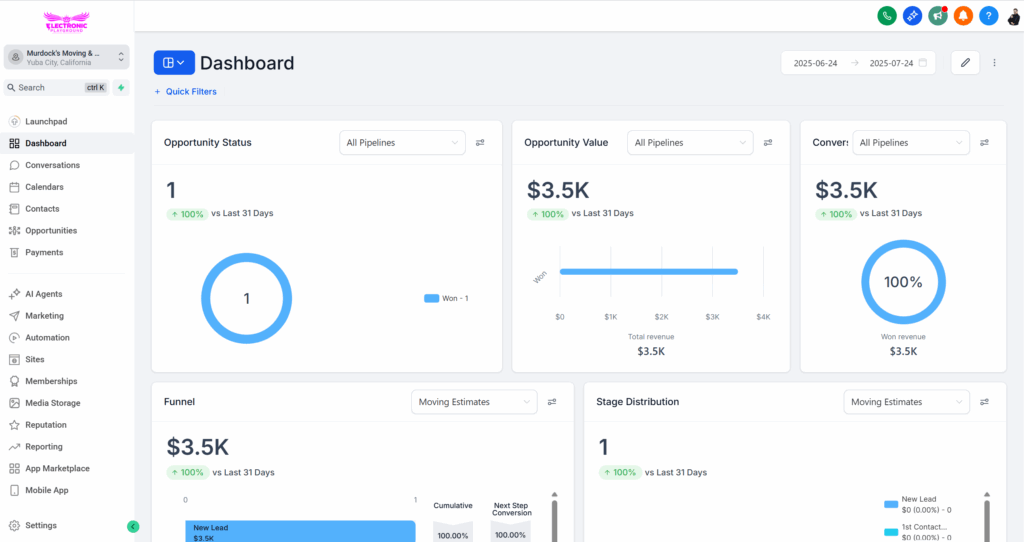Image resolution: width=1024 pixels, height=542 pixels.
Task: Click the Electronic Playground logo
Action: (x=66, y=22)
